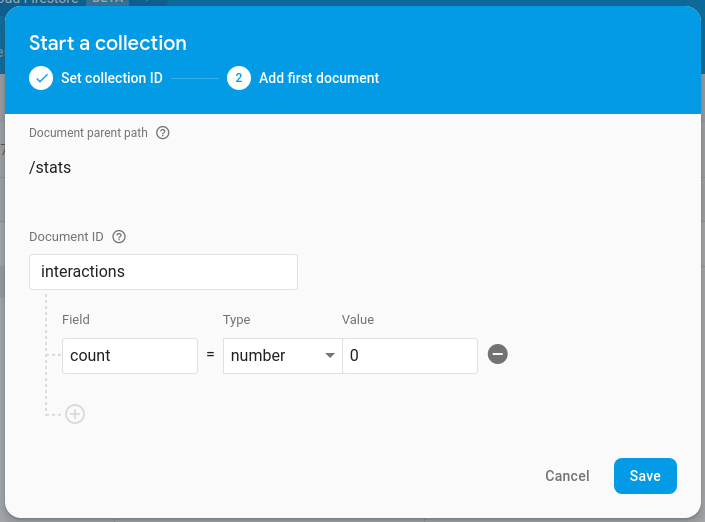Add a new field with plus icon
The image size is (705, 522).
(x=75, y=414)
